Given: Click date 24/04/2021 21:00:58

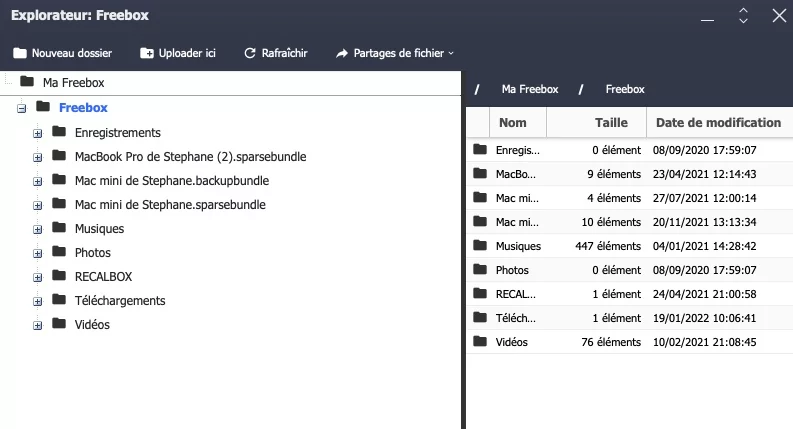Looking at the screenshot, I should [704, 294].
